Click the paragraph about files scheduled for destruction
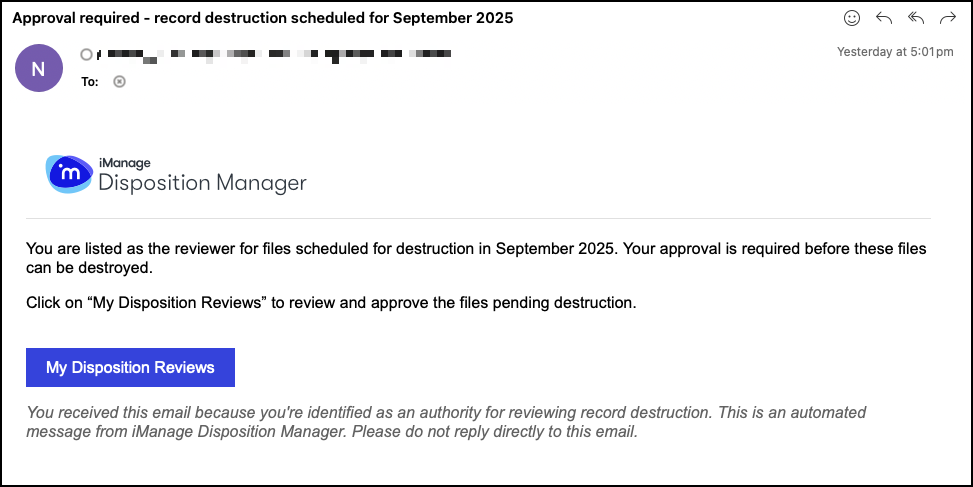This screenshot has height=487, width=973. [476, 258]
